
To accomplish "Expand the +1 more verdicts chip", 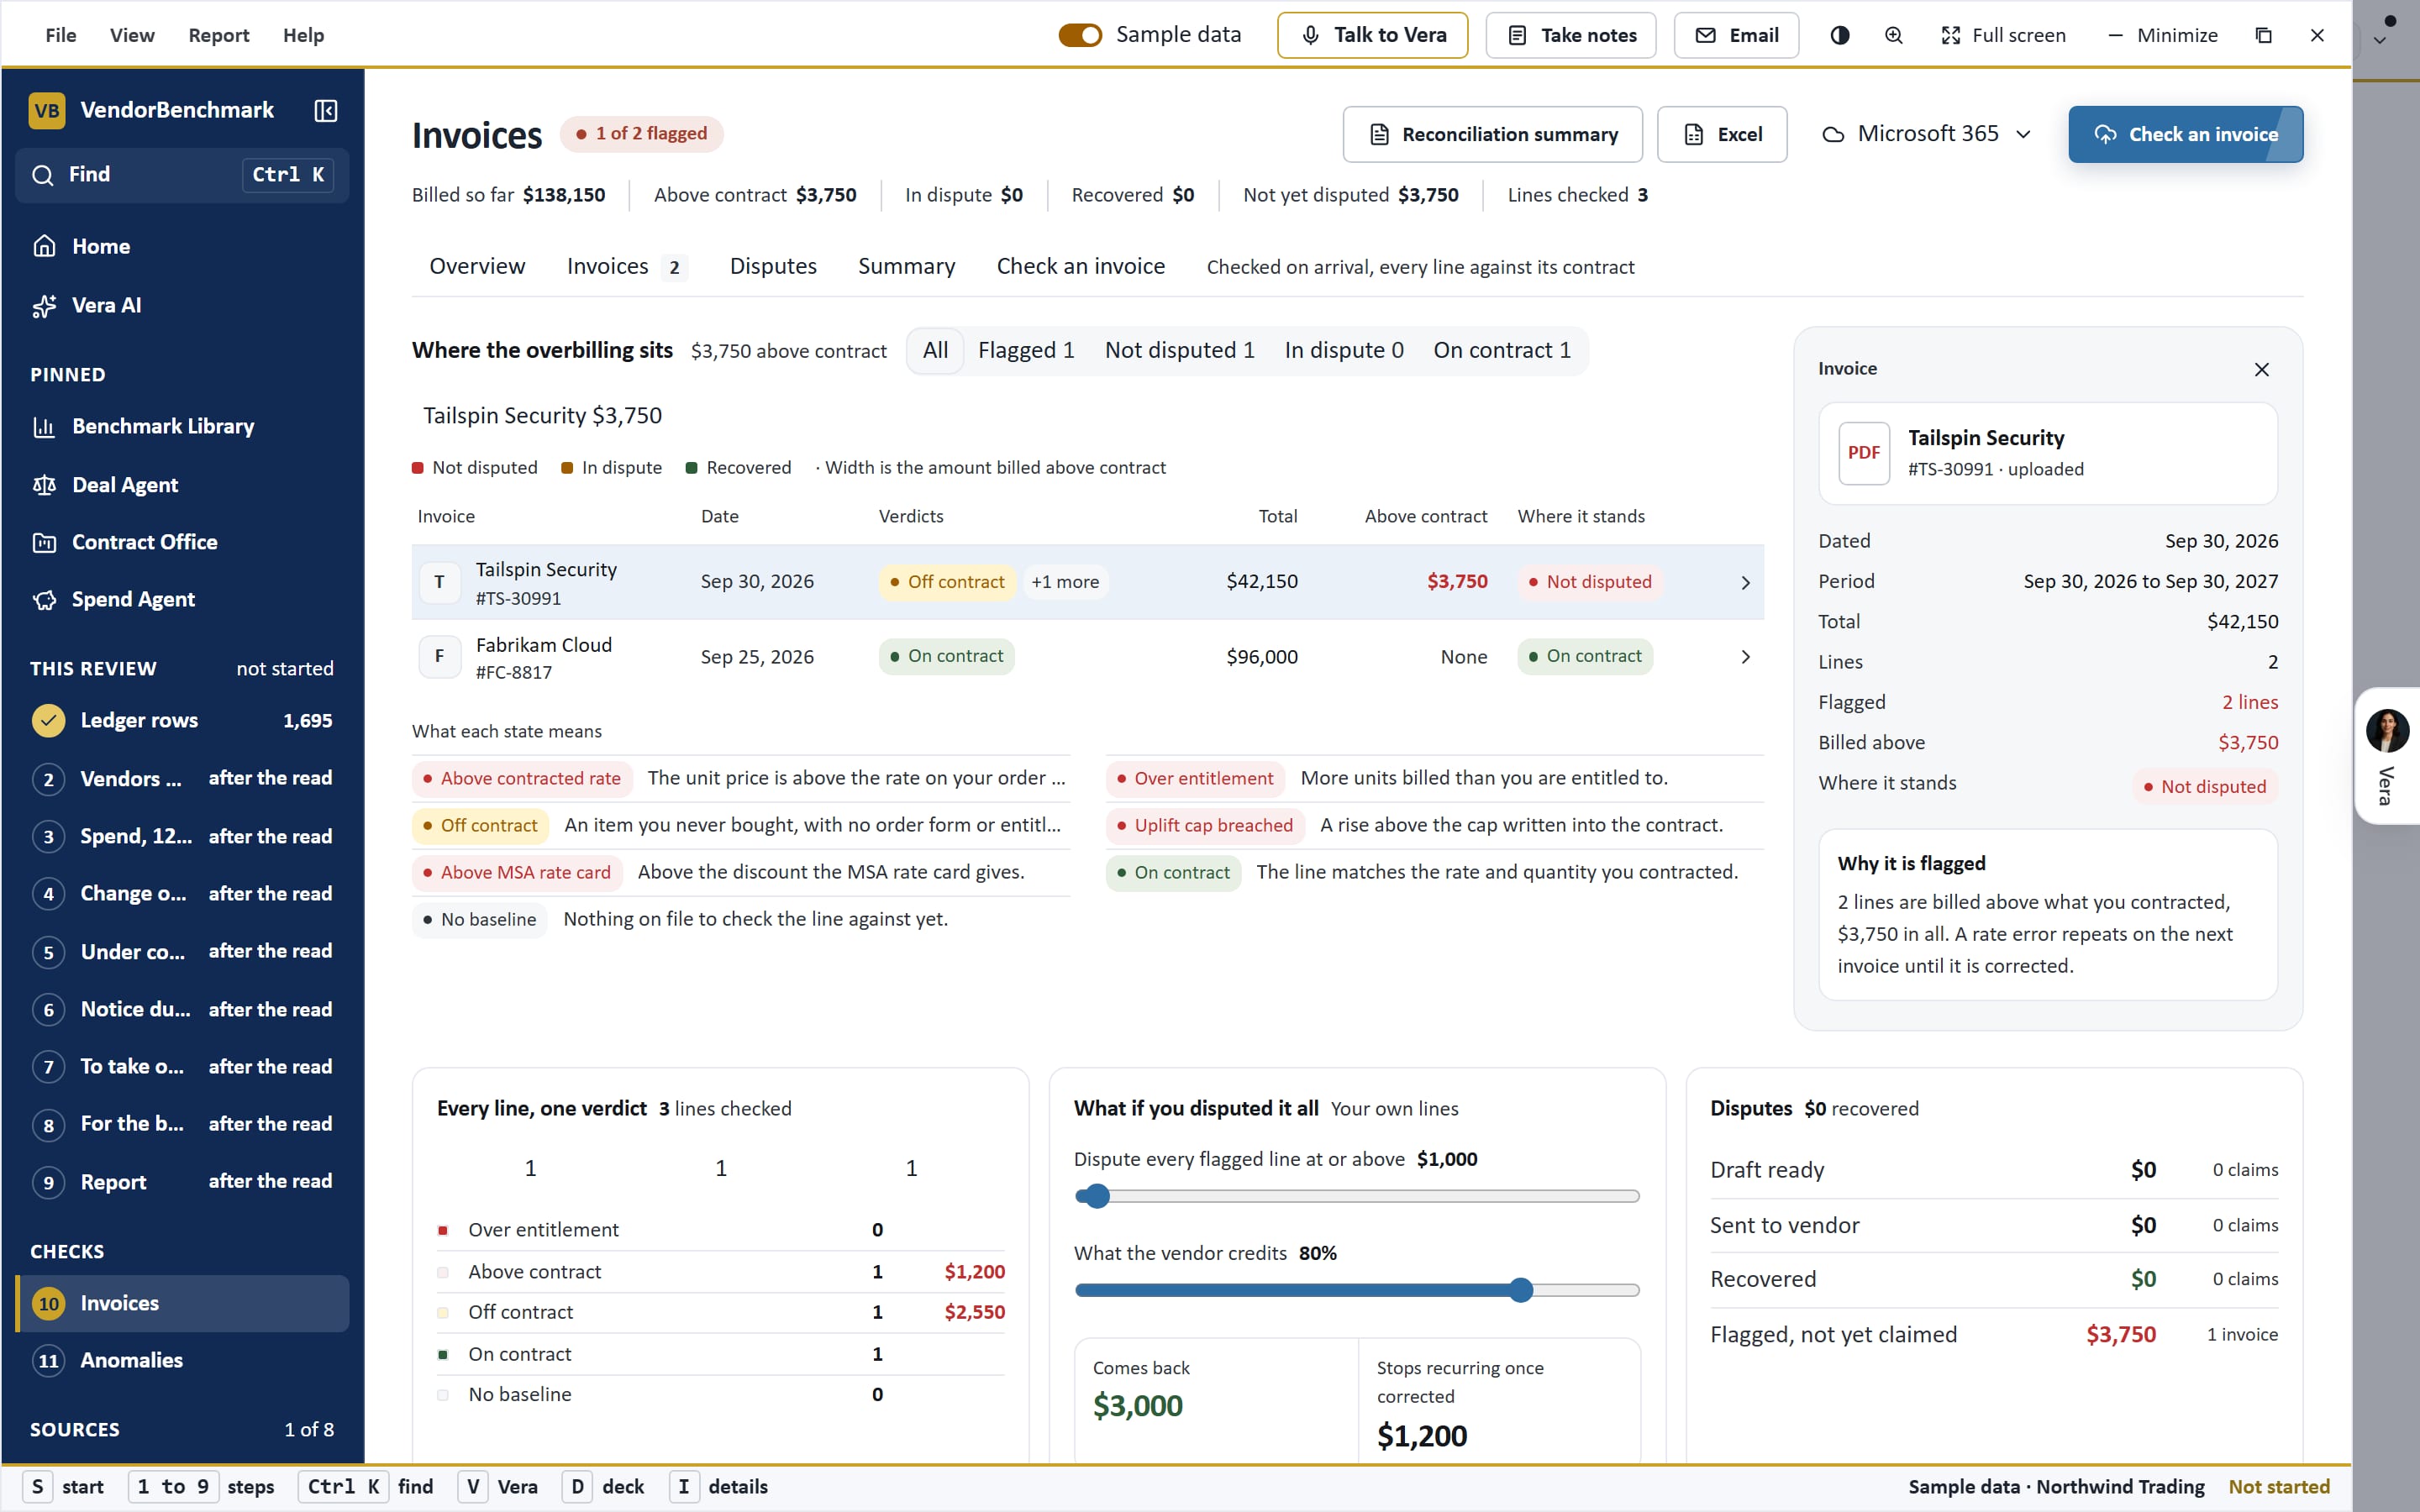I will tap(1065, 582).
